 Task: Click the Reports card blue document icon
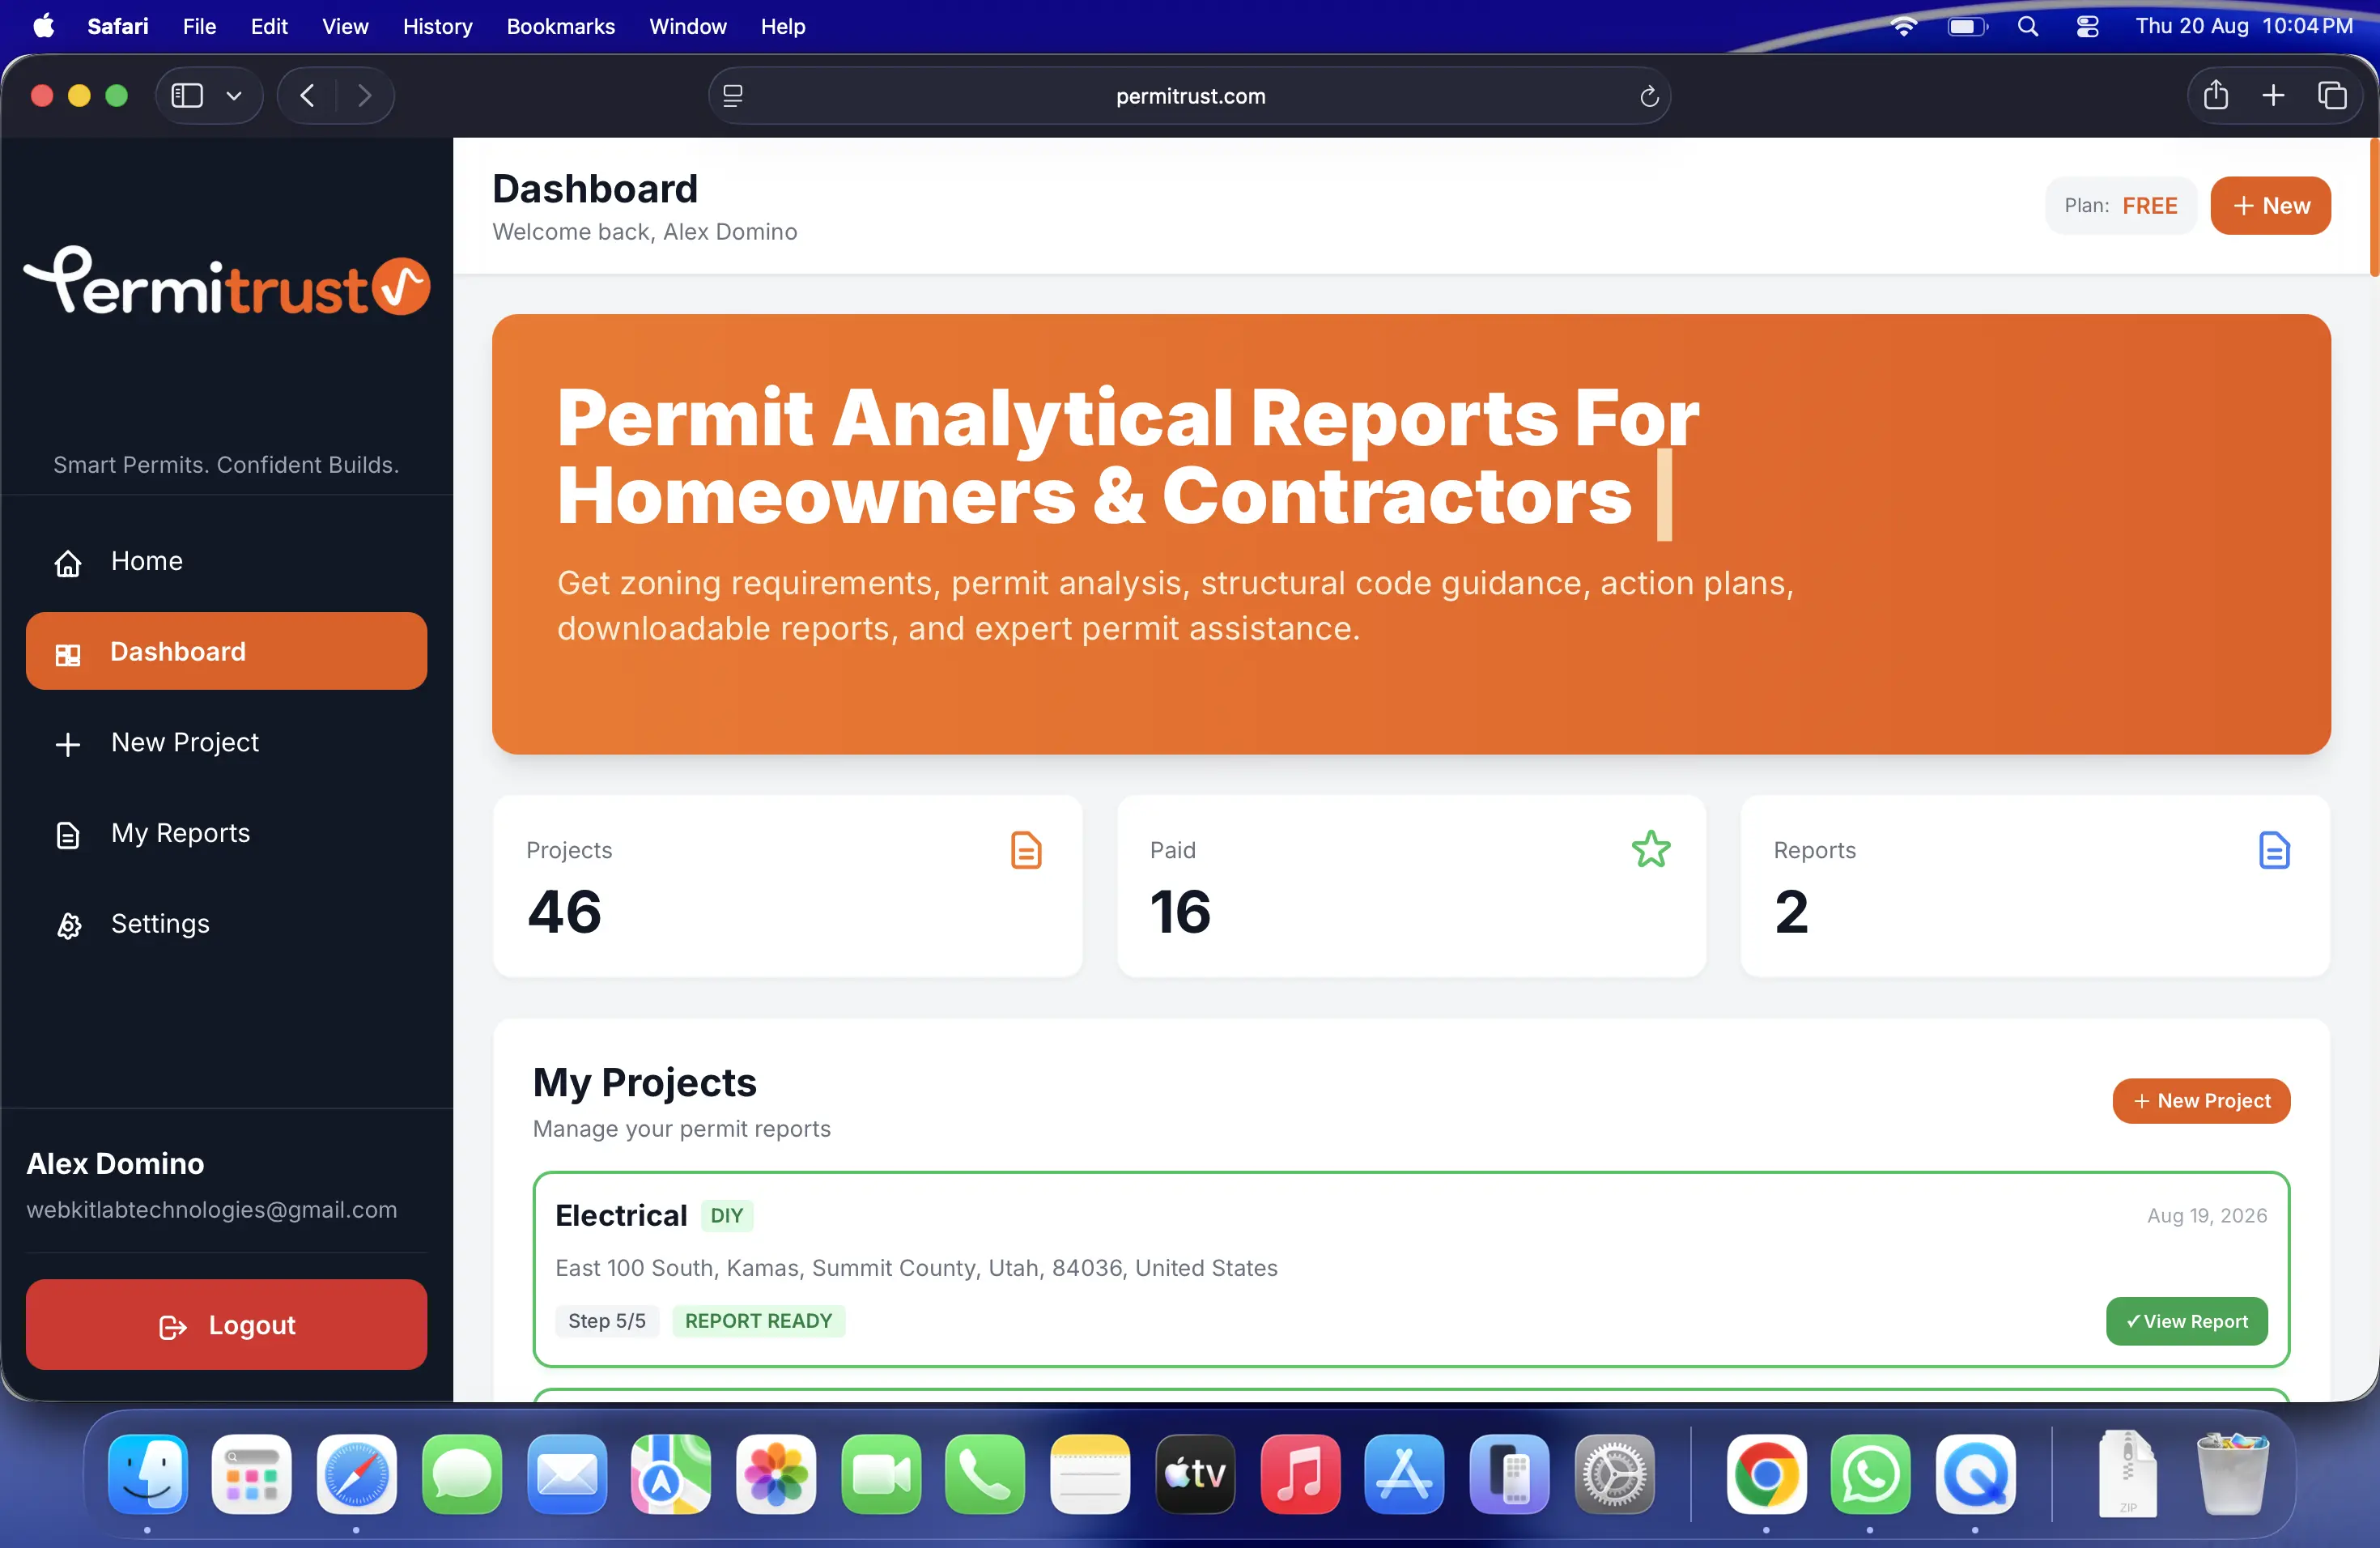2273,850
